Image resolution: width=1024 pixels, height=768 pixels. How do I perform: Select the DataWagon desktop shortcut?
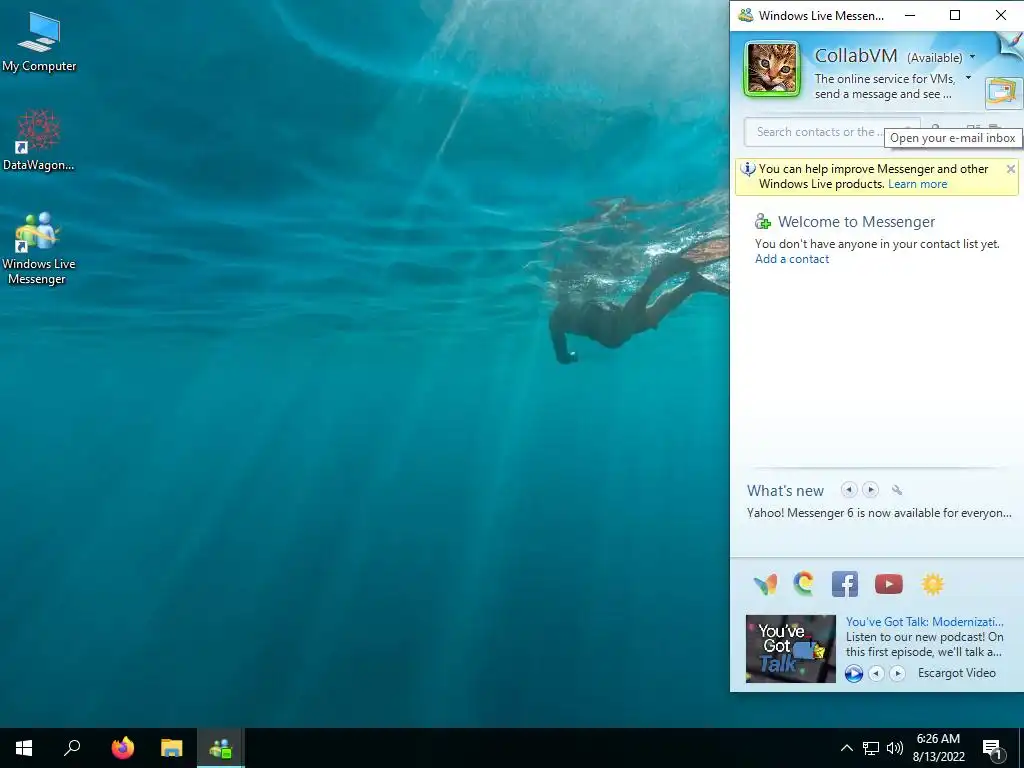(39, 139)
